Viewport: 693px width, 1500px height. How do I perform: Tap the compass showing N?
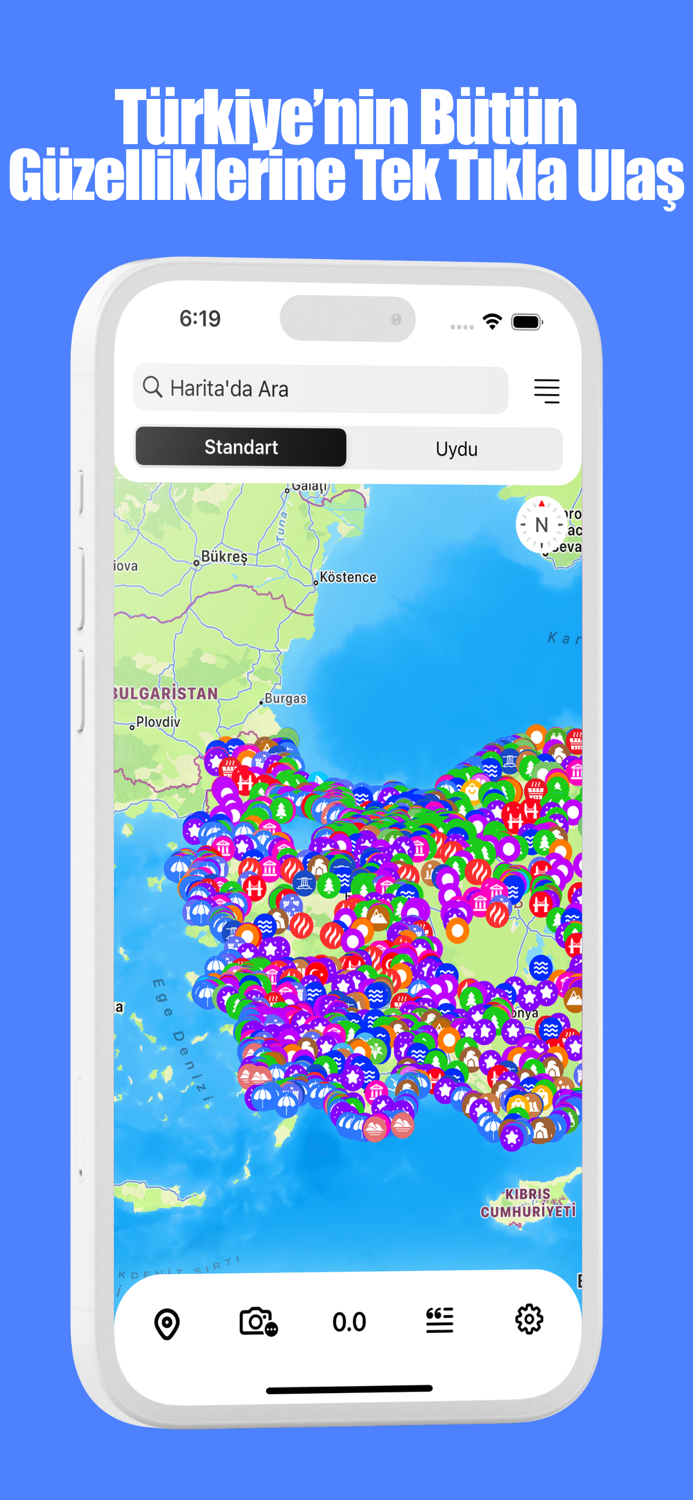pos(541,524)
